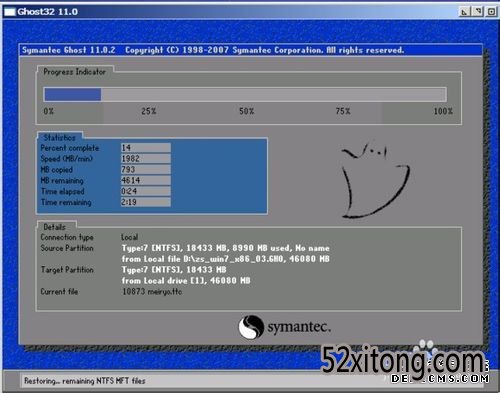Select the MB remaining value 4614
This screenshot has height=393, width=500.
146,180
